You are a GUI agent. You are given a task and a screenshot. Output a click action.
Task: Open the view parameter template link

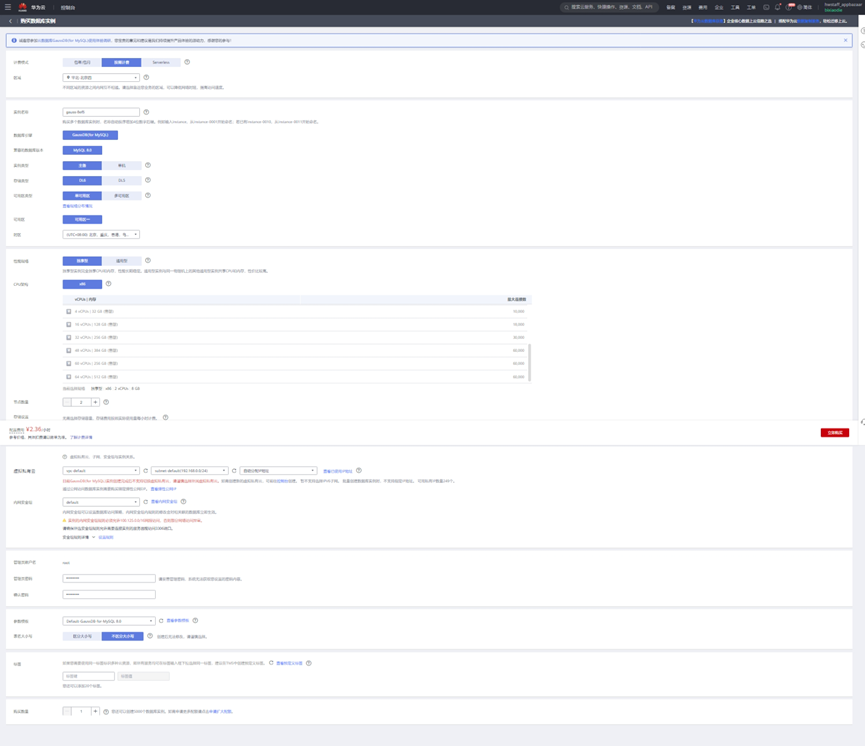click(178, 621)
